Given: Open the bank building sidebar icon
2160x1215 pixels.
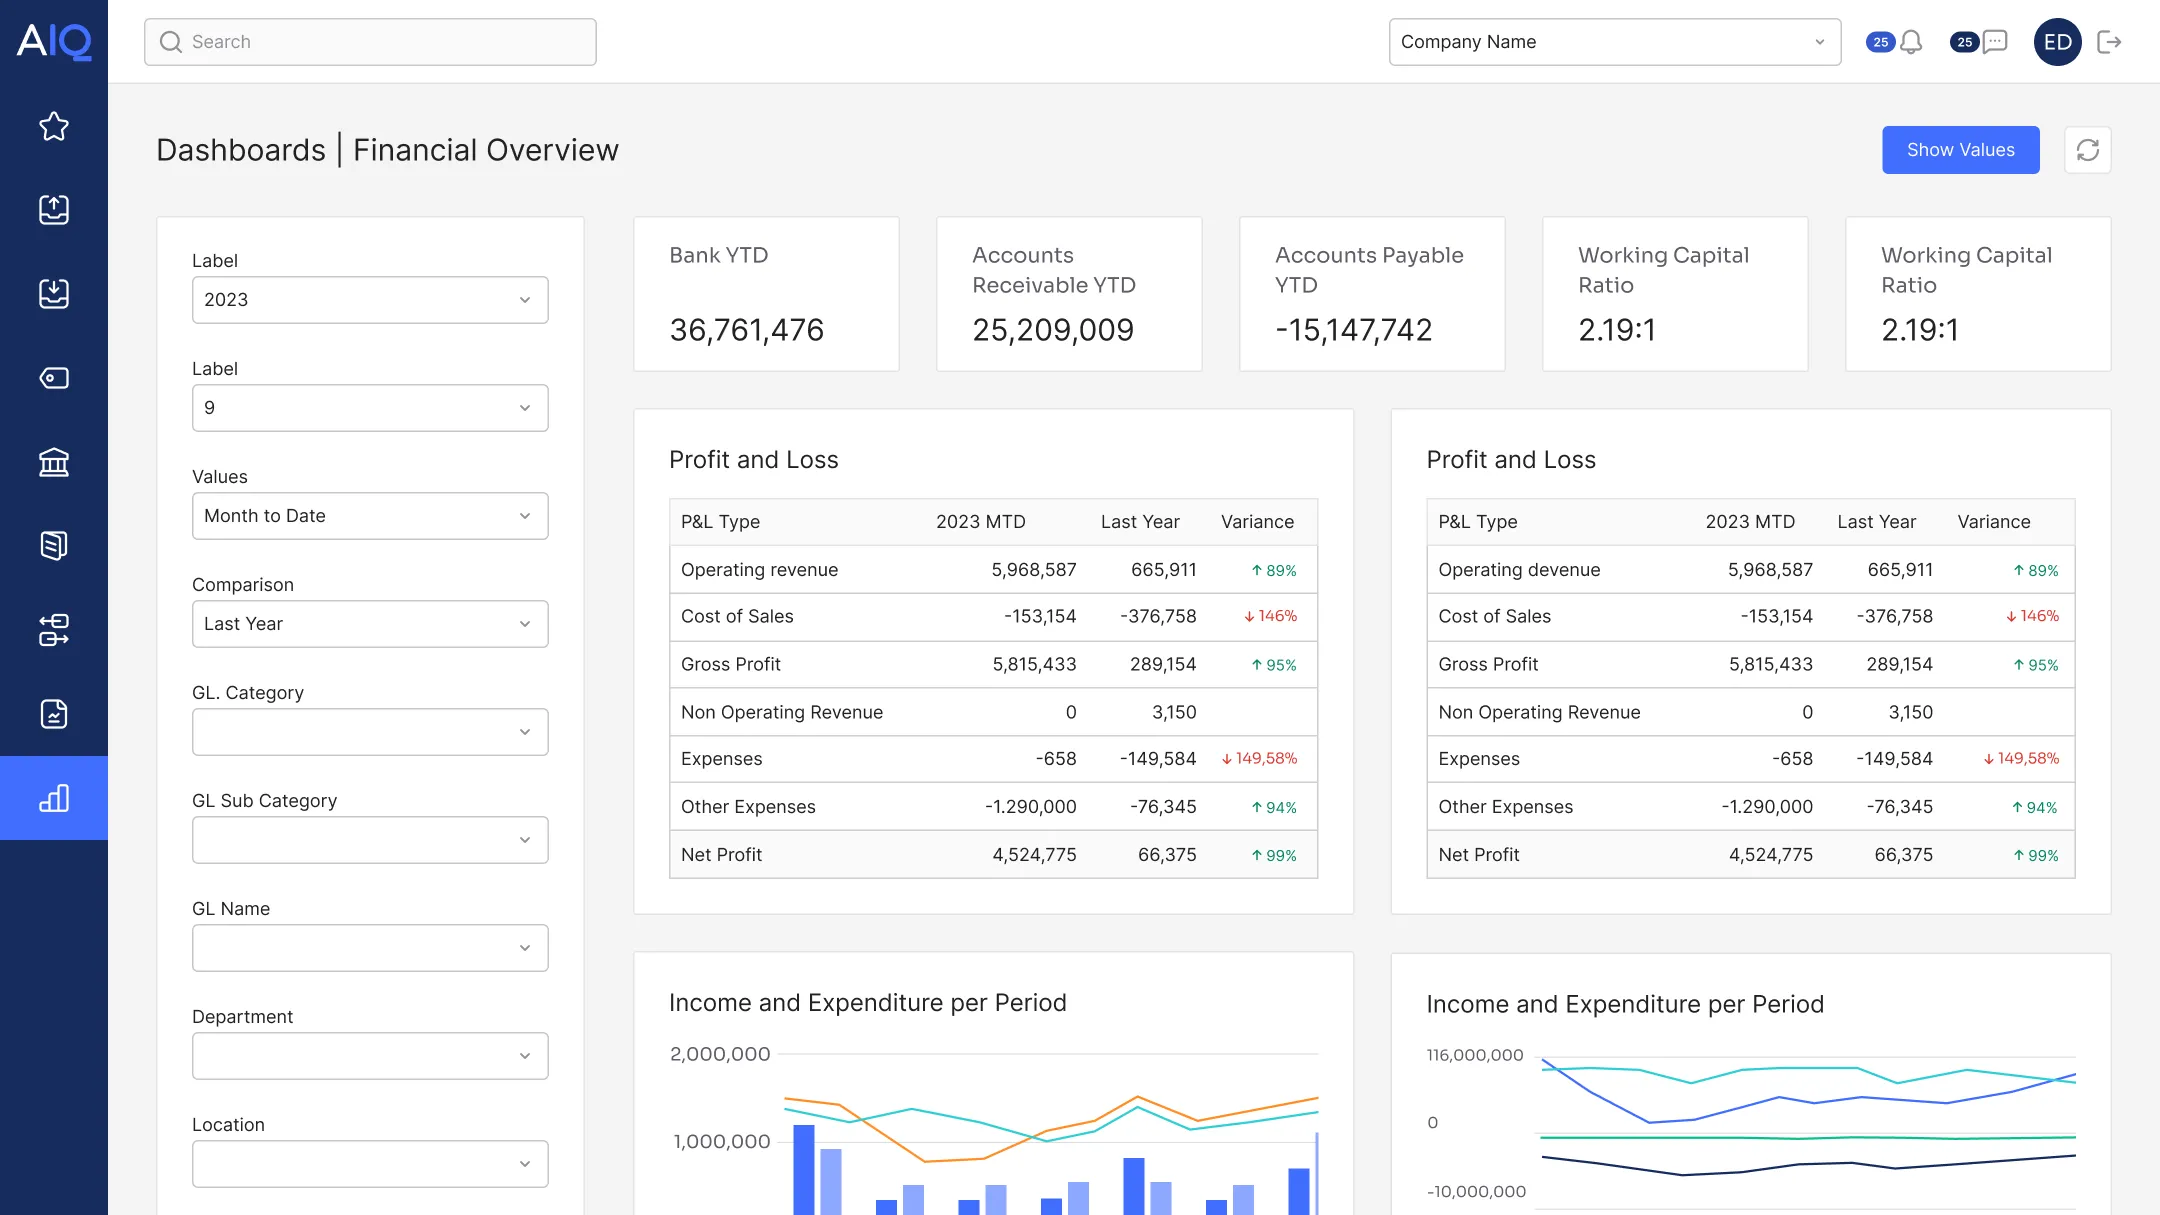Looking at the screenshot, I should pyautogui.click(x=54, y=462).
